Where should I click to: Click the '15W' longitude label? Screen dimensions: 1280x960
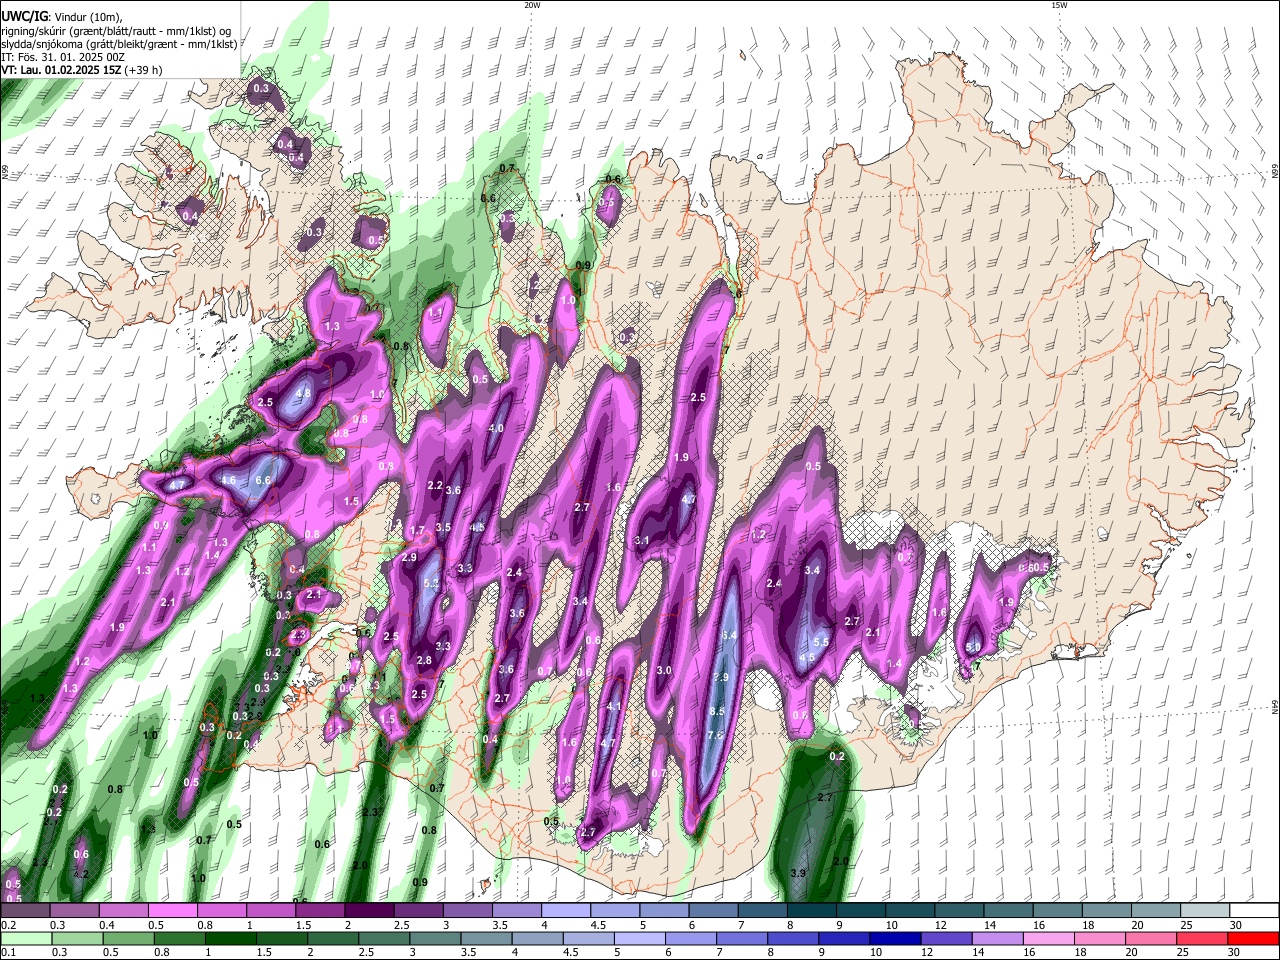[1059, 5]
